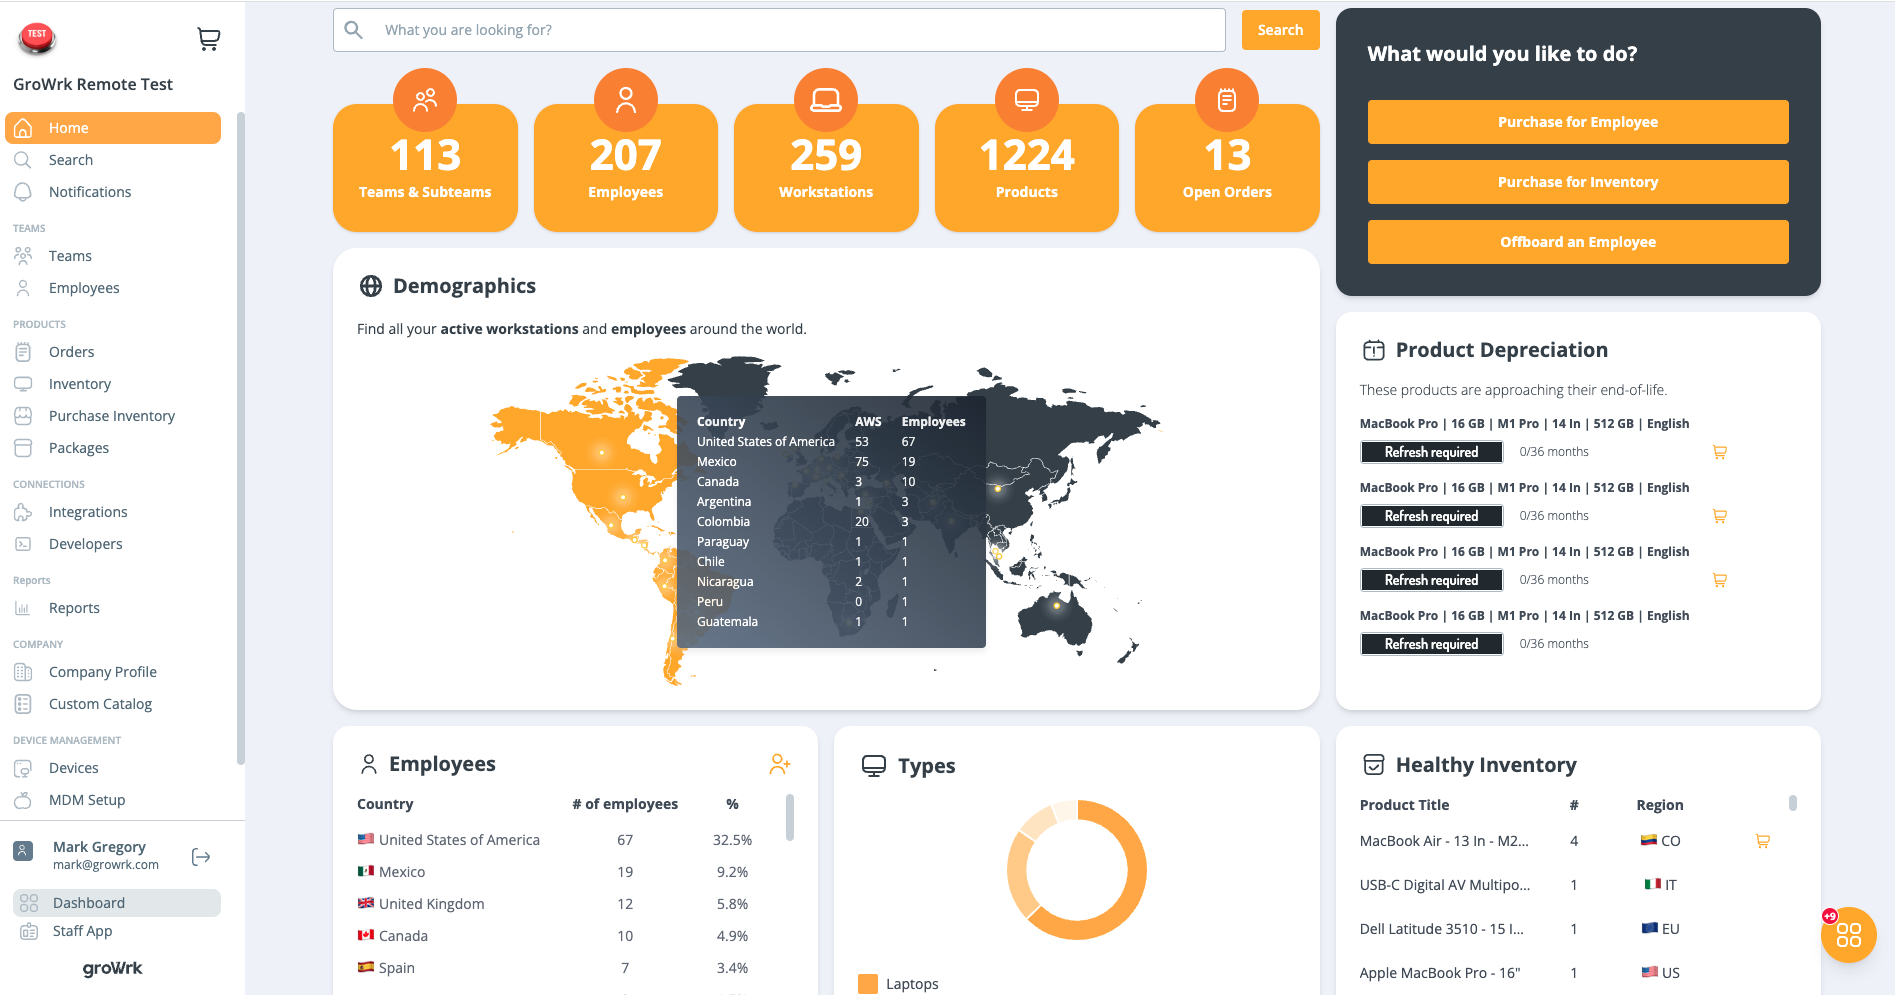
Task: Click the Demographics globe icon
Action: (x=371, y=286)
